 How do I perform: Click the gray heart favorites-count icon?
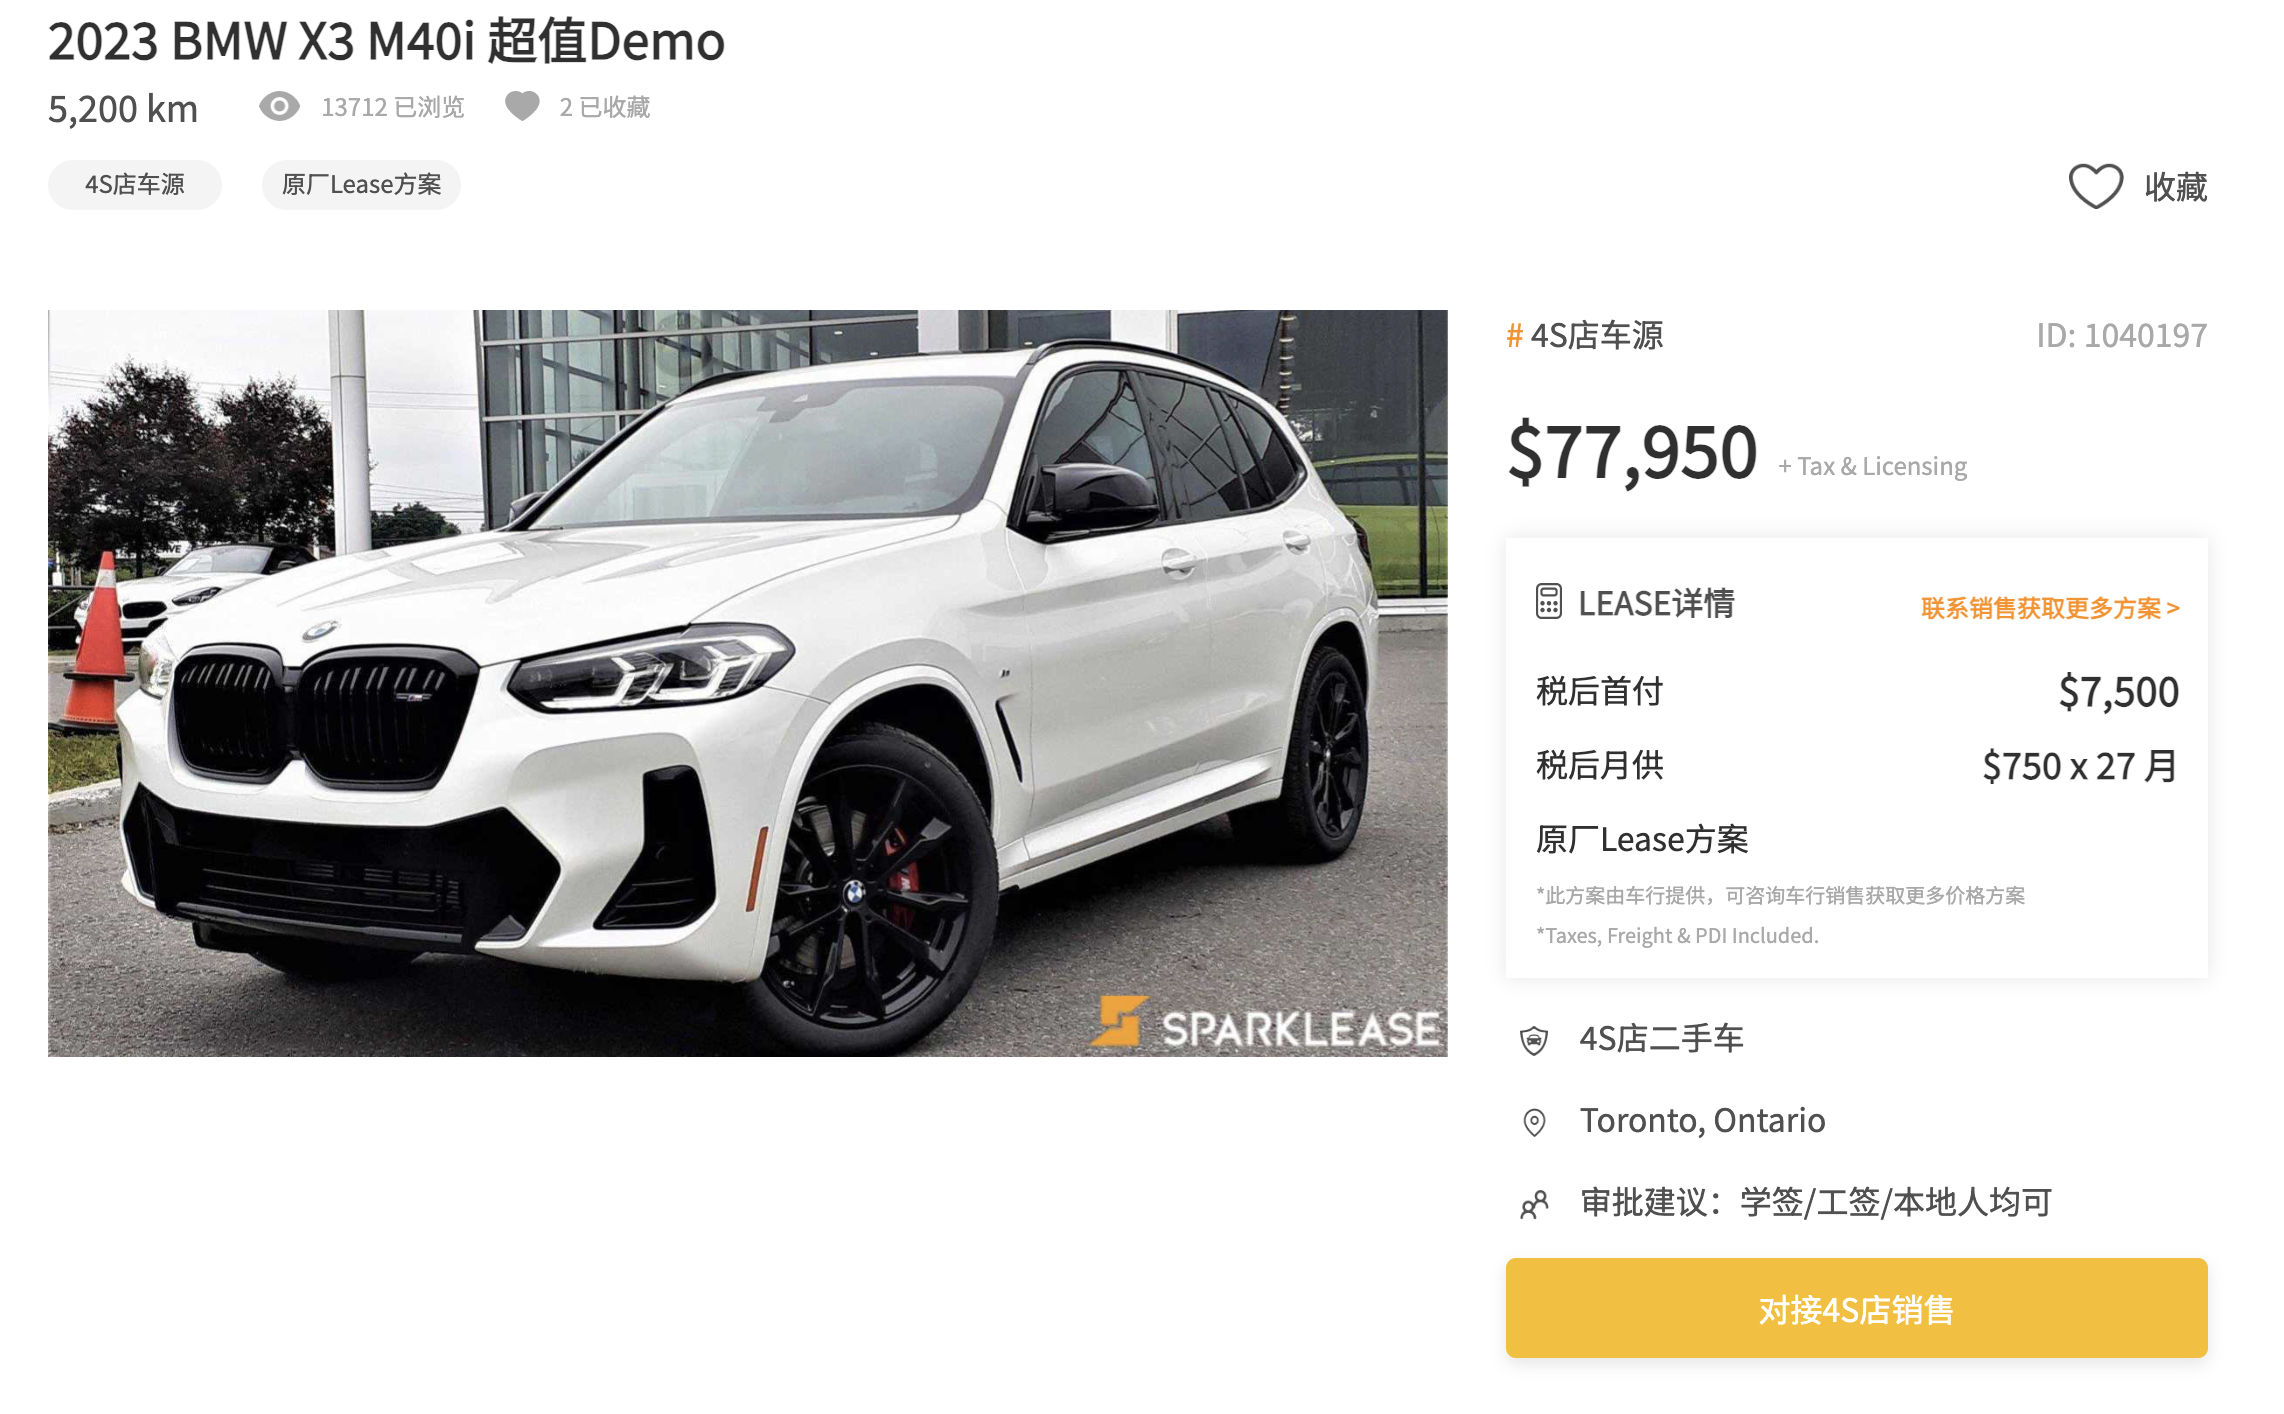(x=522, y=106)
